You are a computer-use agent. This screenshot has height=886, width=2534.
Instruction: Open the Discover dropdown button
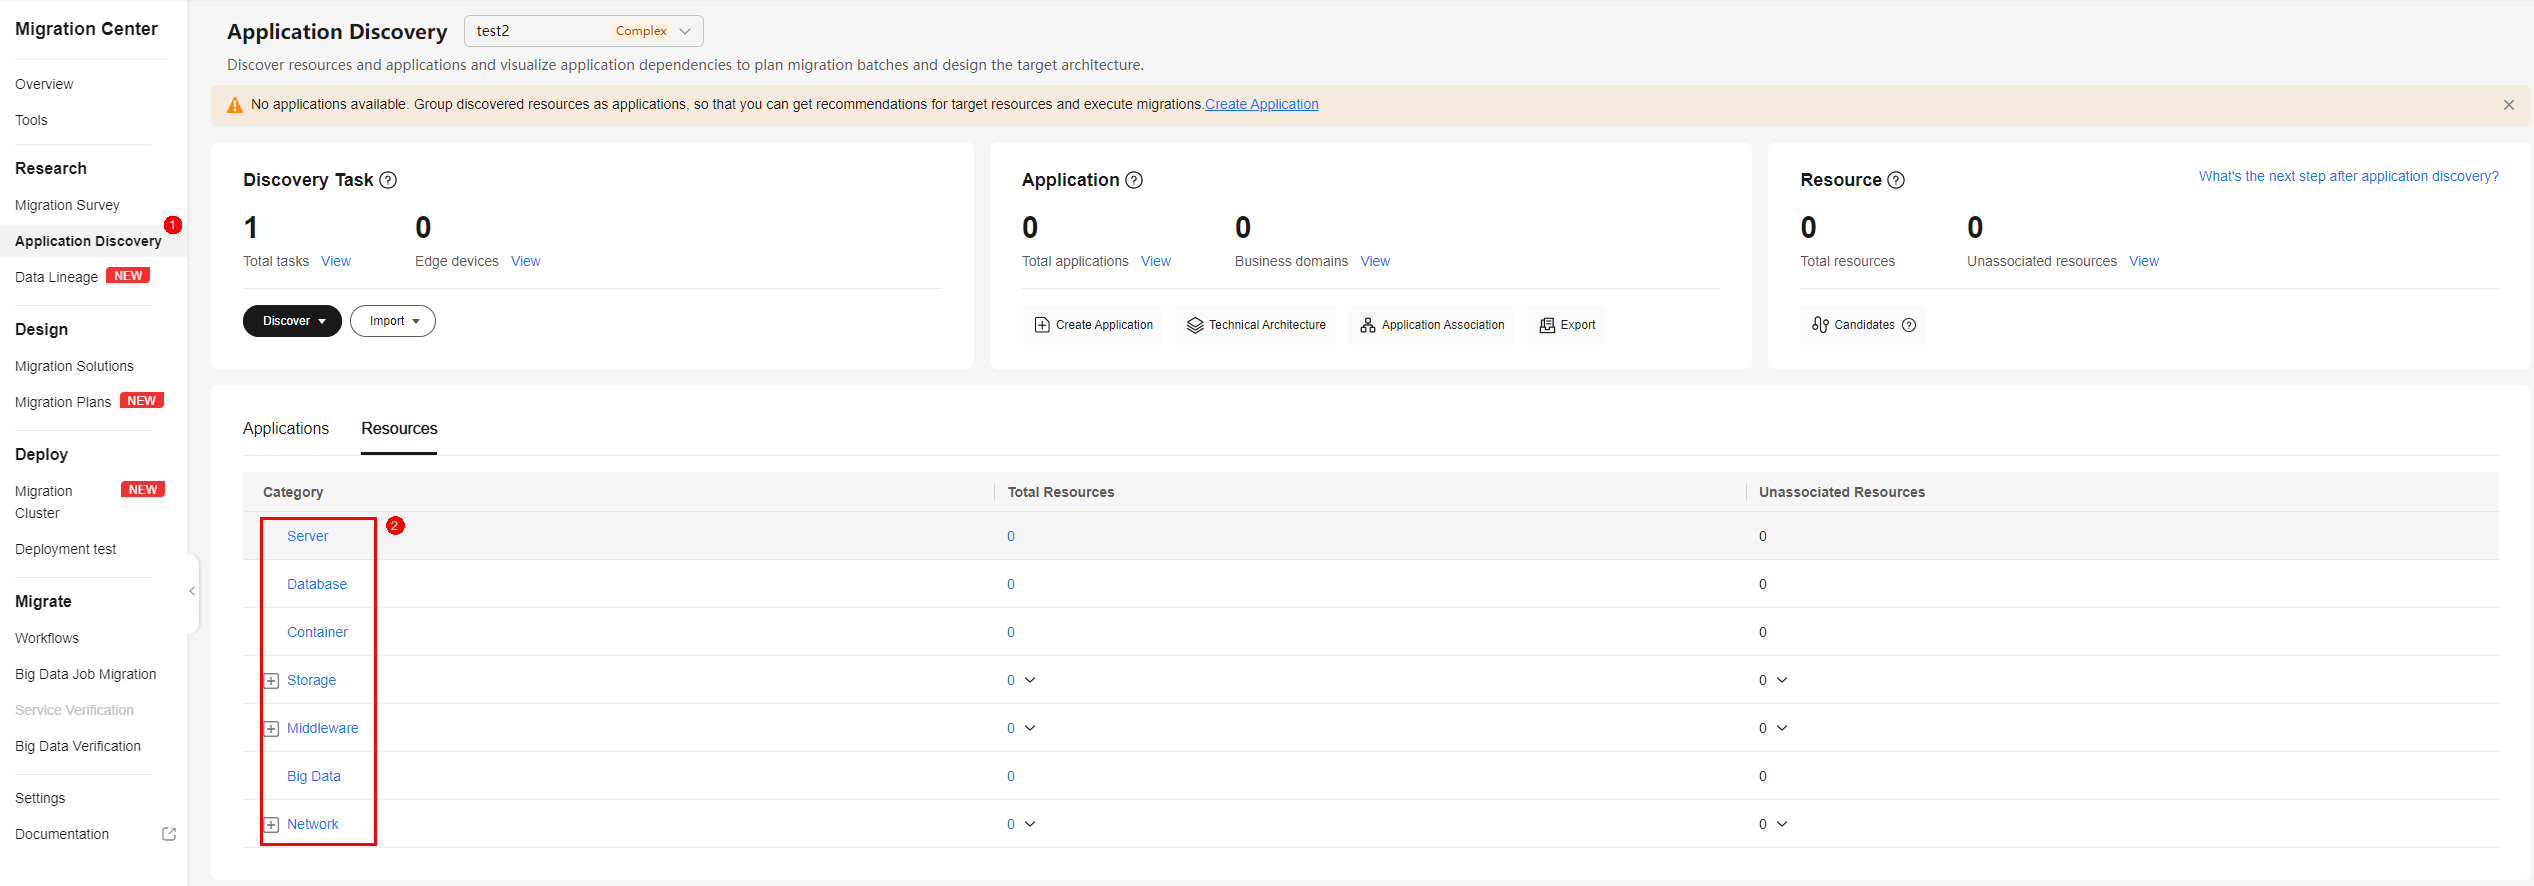(x=292, y=321)
